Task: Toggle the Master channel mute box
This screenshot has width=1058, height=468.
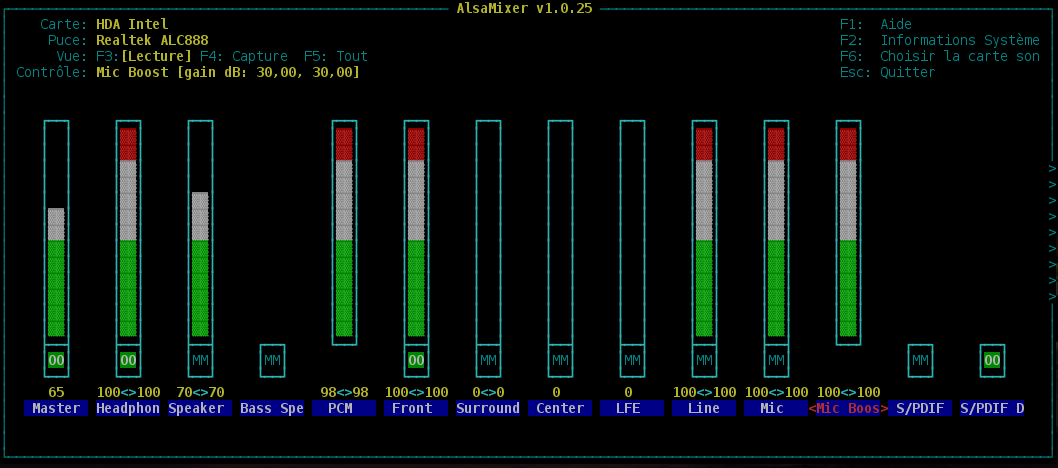Action: click(x=56, y=360)
